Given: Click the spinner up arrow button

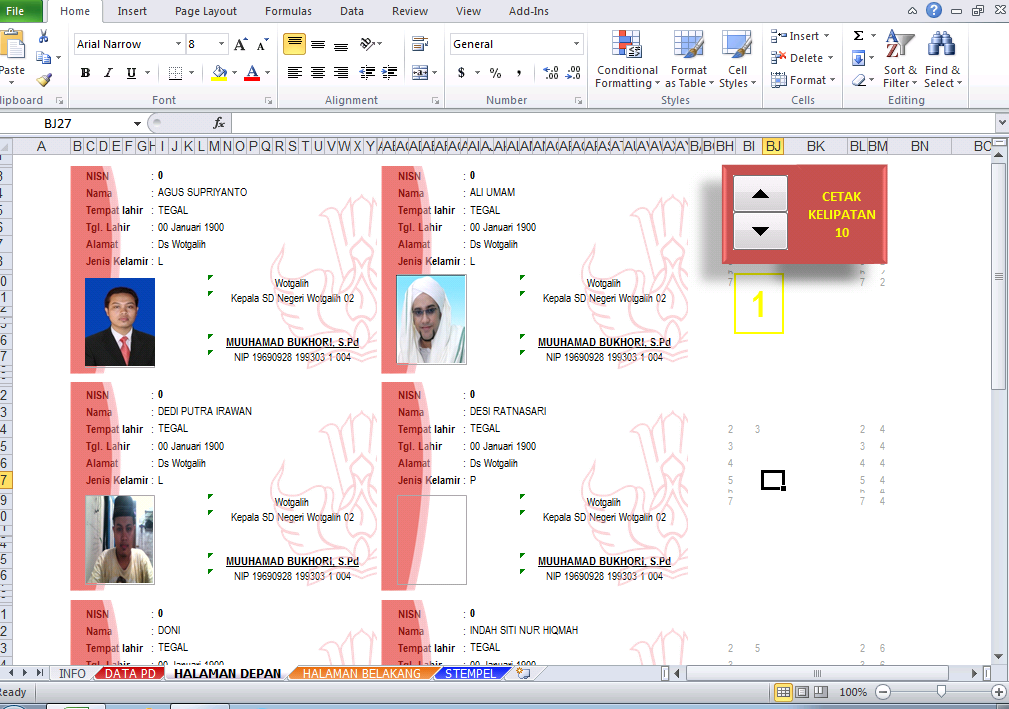Looking at the screenshot, I should click(760, 194).
